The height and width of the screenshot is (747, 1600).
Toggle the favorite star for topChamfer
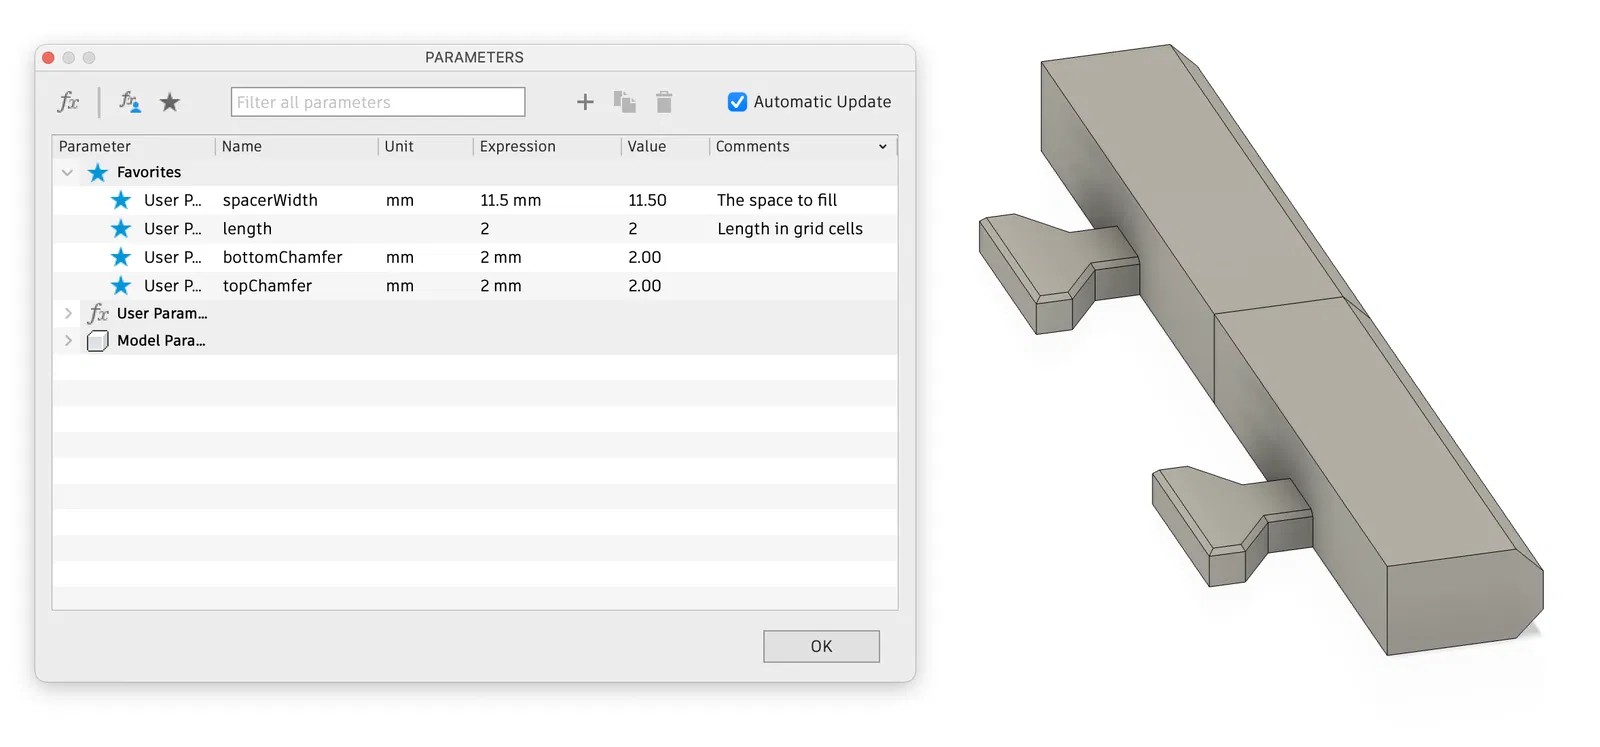coord(121,285)
